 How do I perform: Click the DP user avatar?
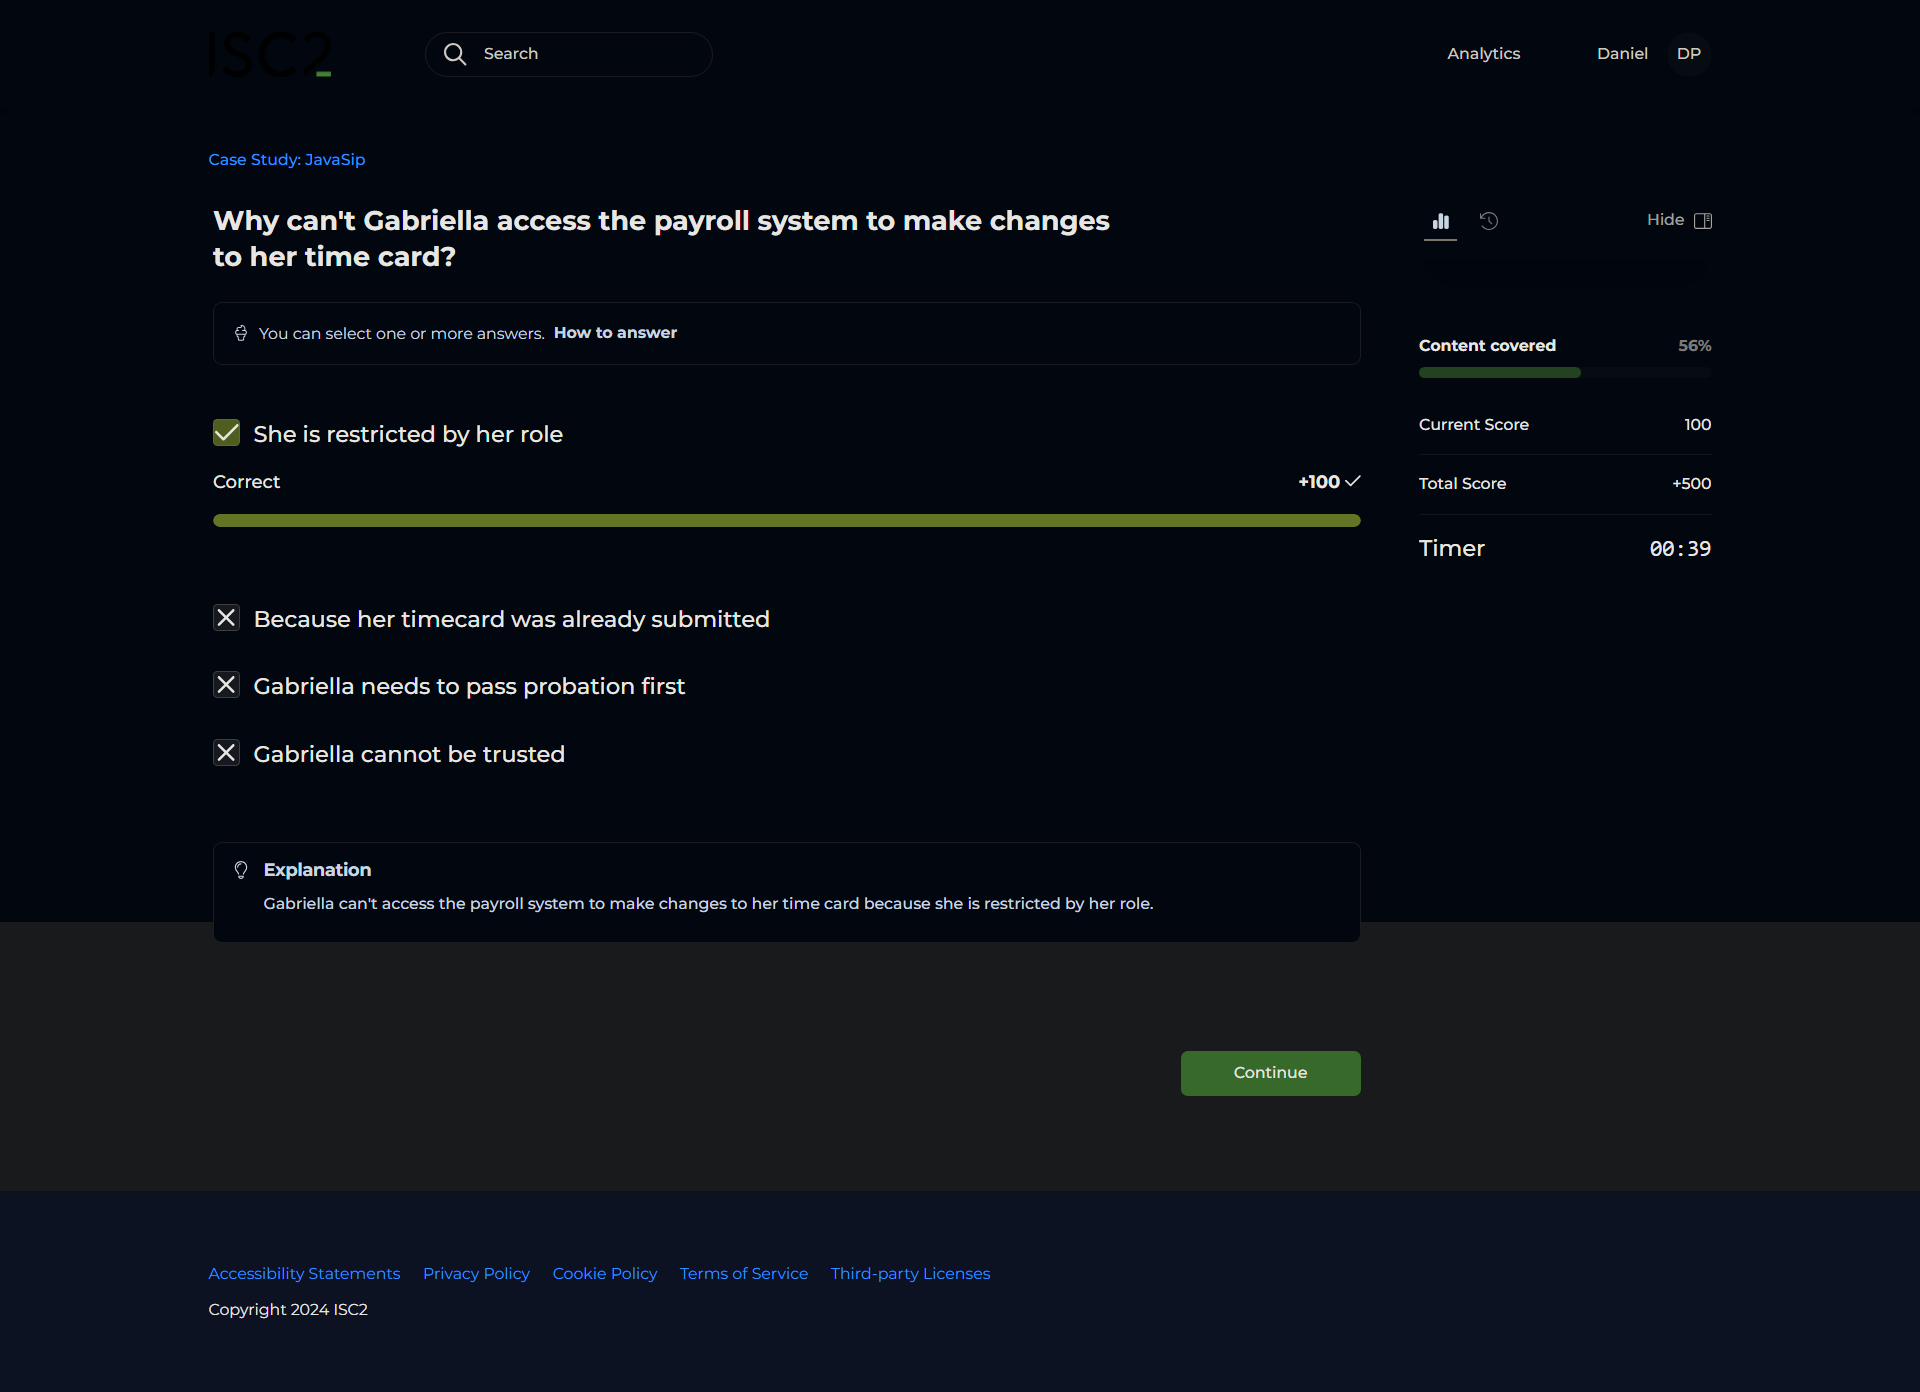tap(1688, 54)
